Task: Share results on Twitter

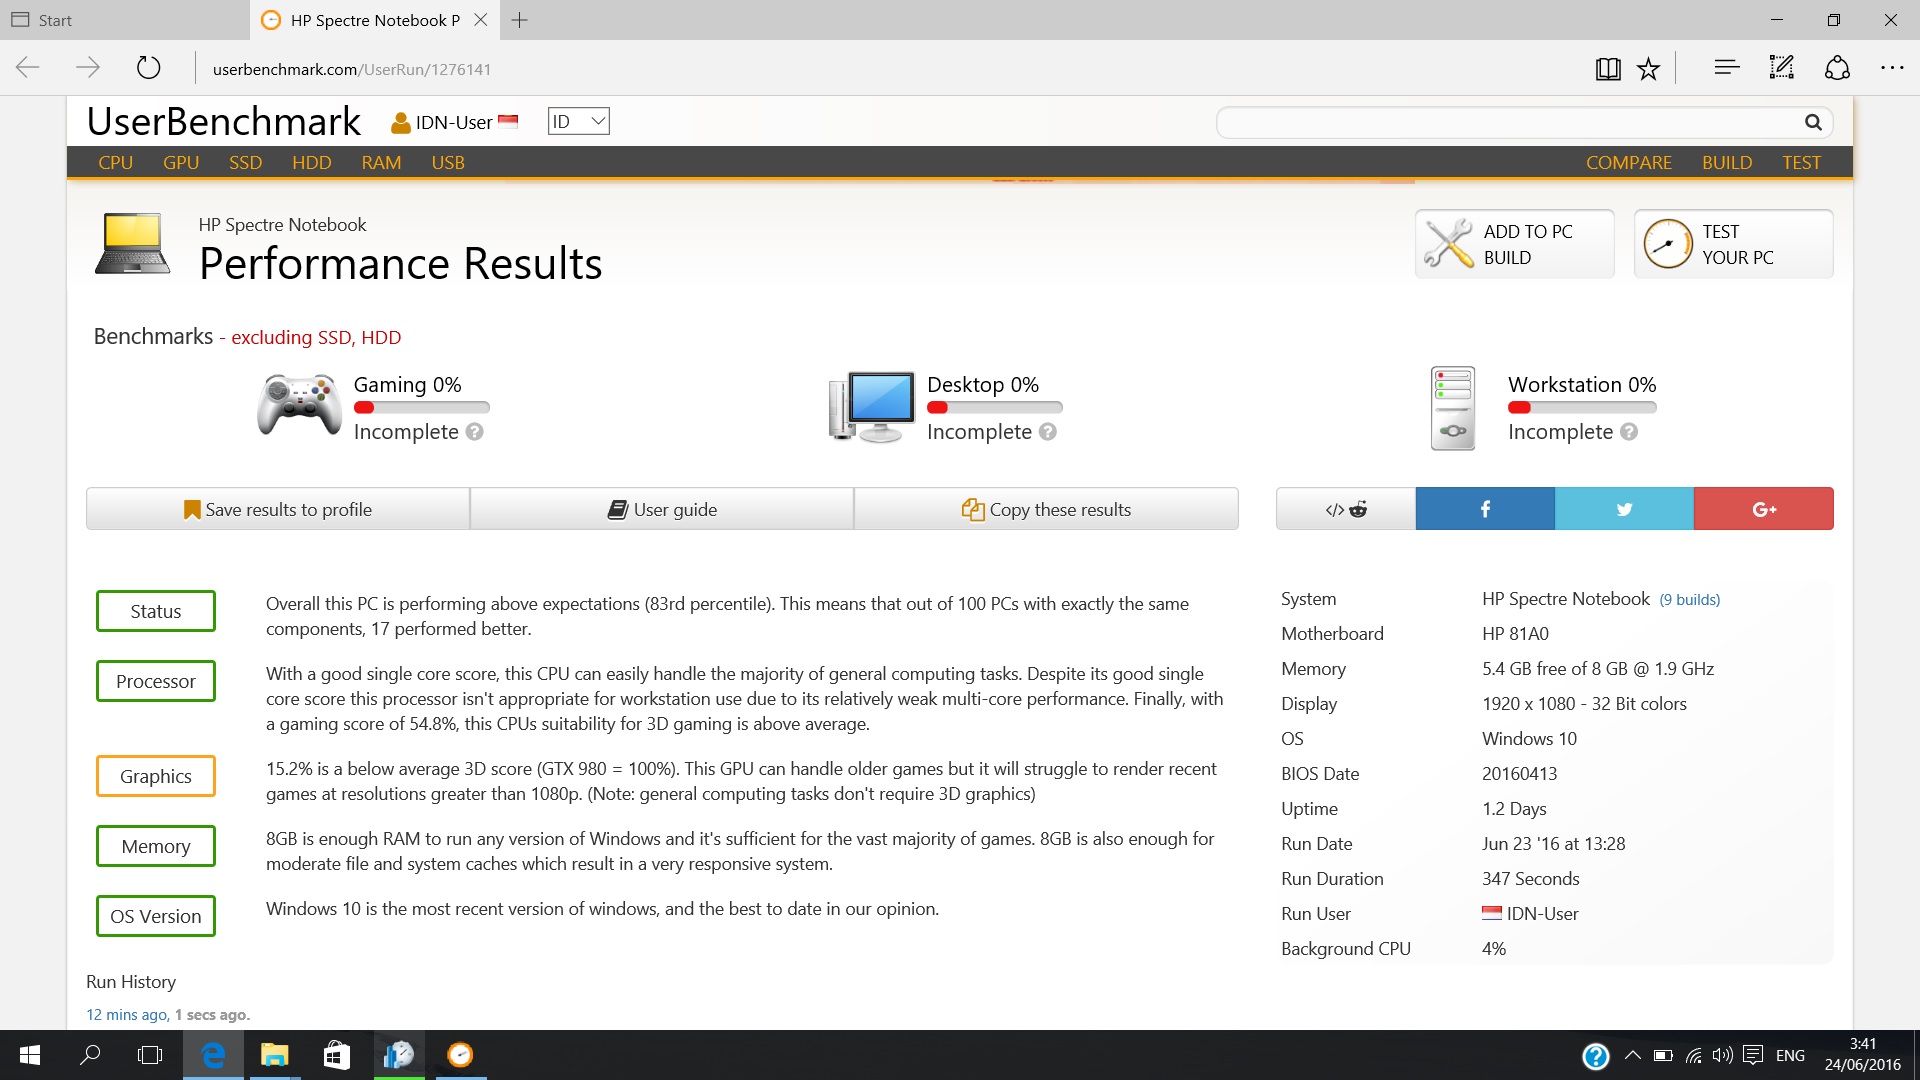Action: [x=1624, y=509]
